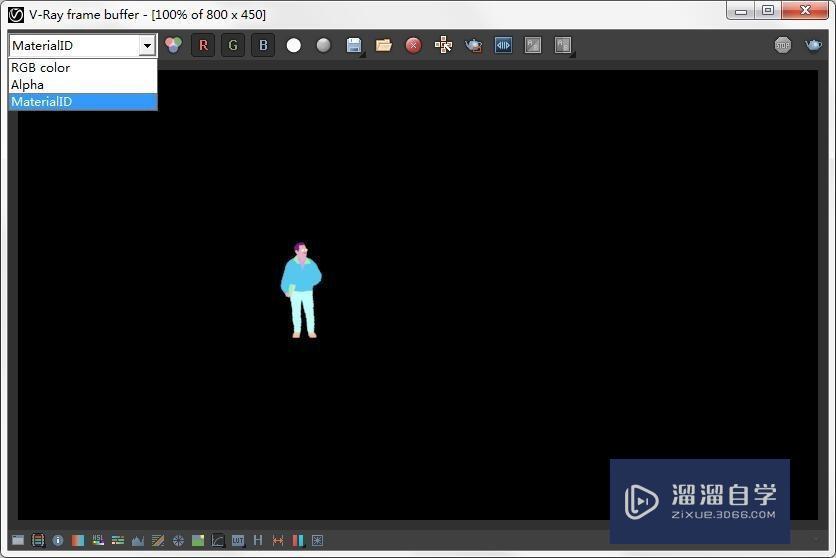Viewport: 836px width, 558px height.
Task: Toggle white balance gradient icon
Action: [x=78, y=540]
